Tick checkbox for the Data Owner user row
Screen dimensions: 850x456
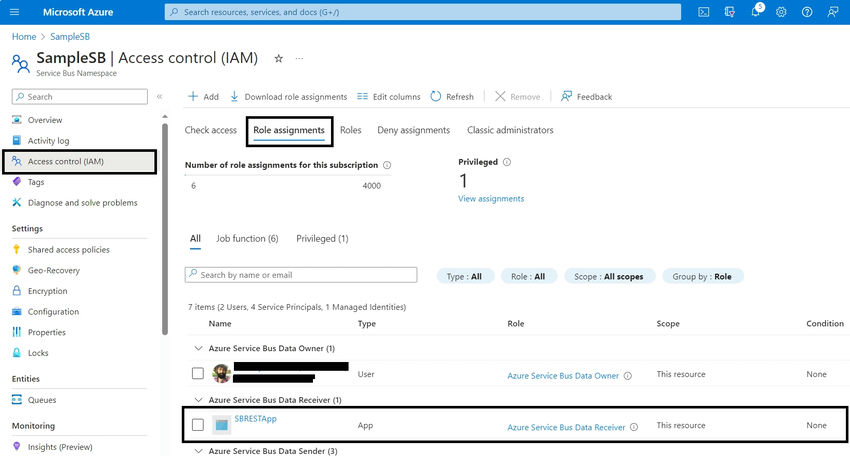pos(198,374)
